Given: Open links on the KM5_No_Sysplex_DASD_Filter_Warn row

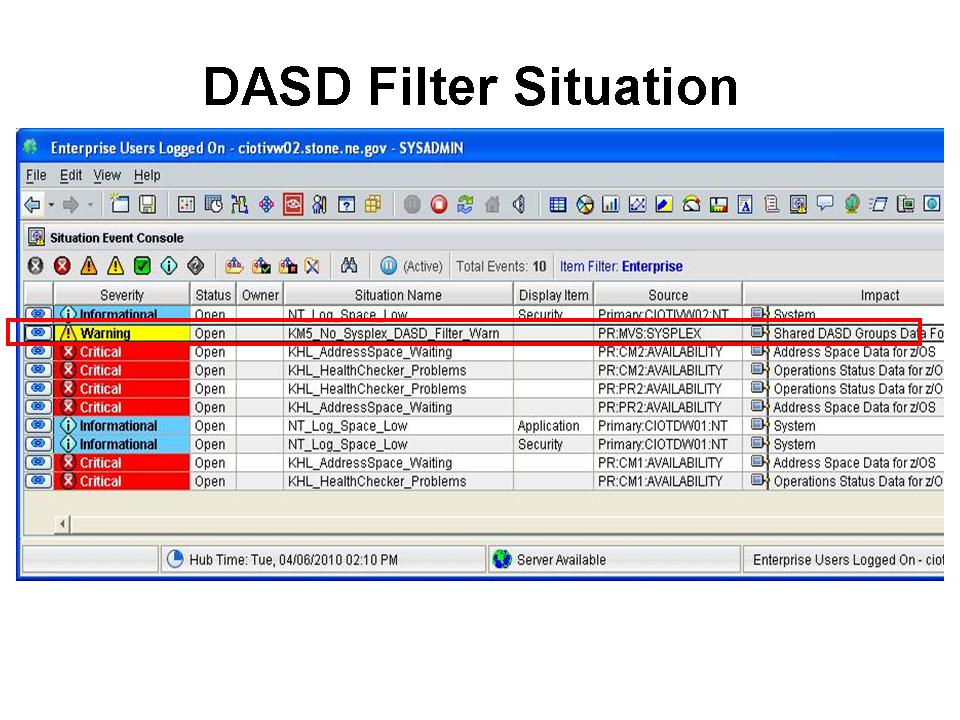Looking at the screenshot, I should [37, 332].
